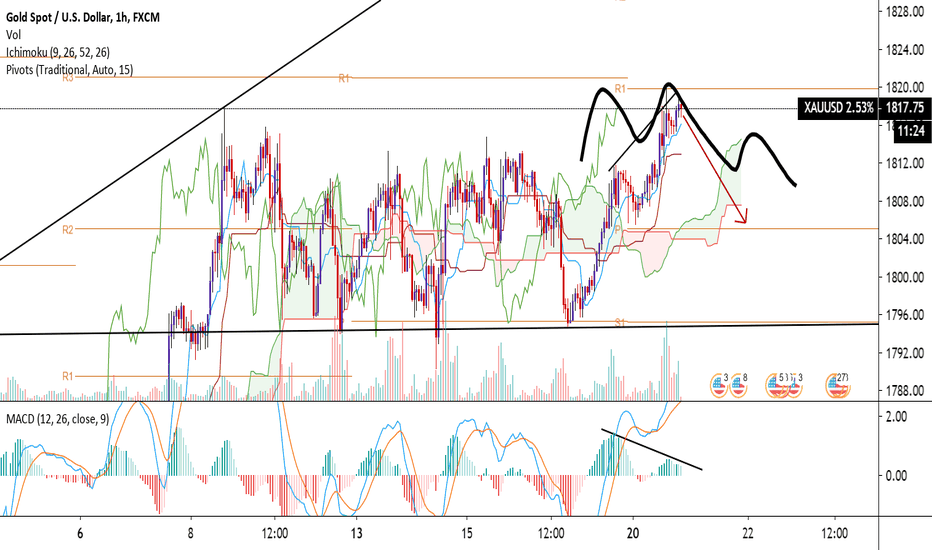Click the date label 20 on time axis
Image resolution: width=932 pixels, height=550 pixels.
[x=632, y=533]
